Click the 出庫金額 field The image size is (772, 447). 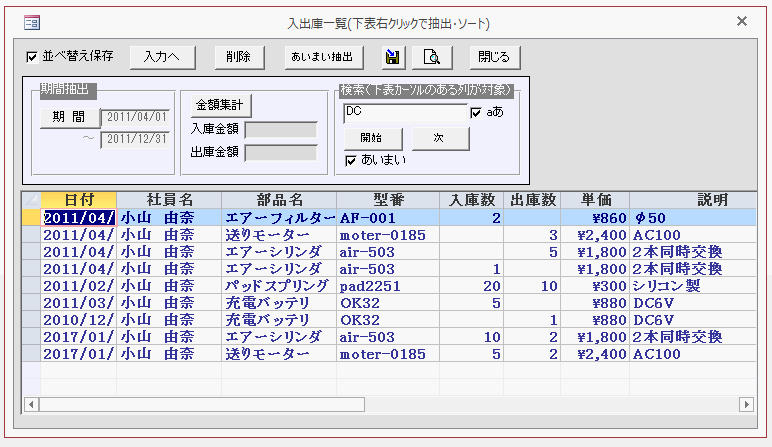tap(281, 153)
